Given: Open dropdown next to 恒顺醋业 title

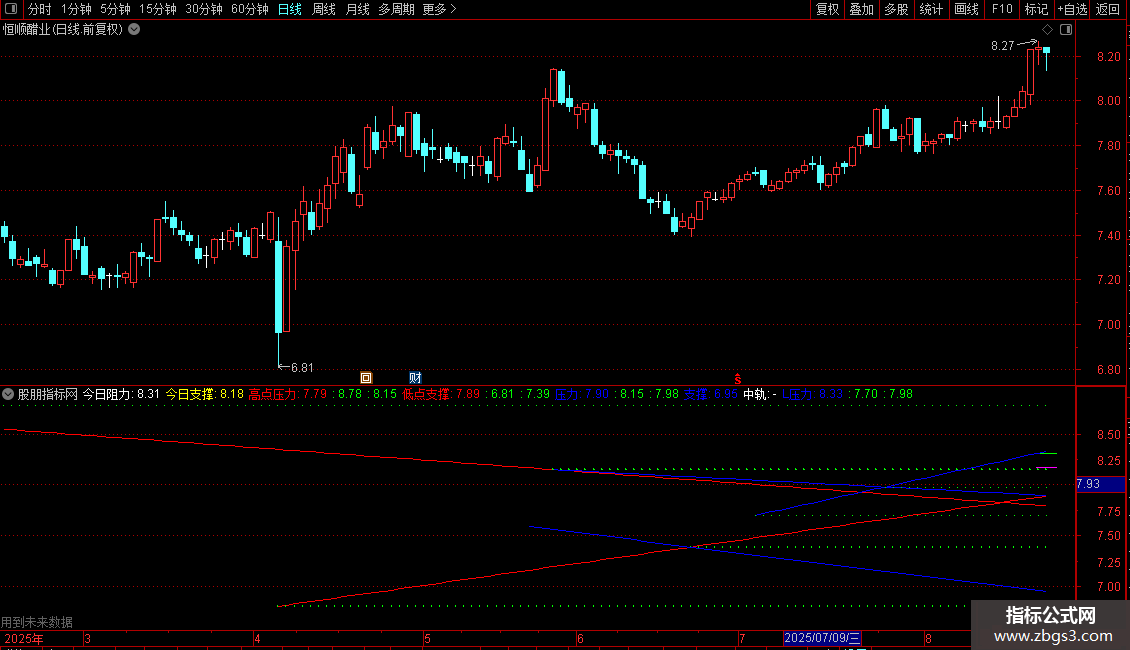Looking at the screenshot, I should [134, 30].
